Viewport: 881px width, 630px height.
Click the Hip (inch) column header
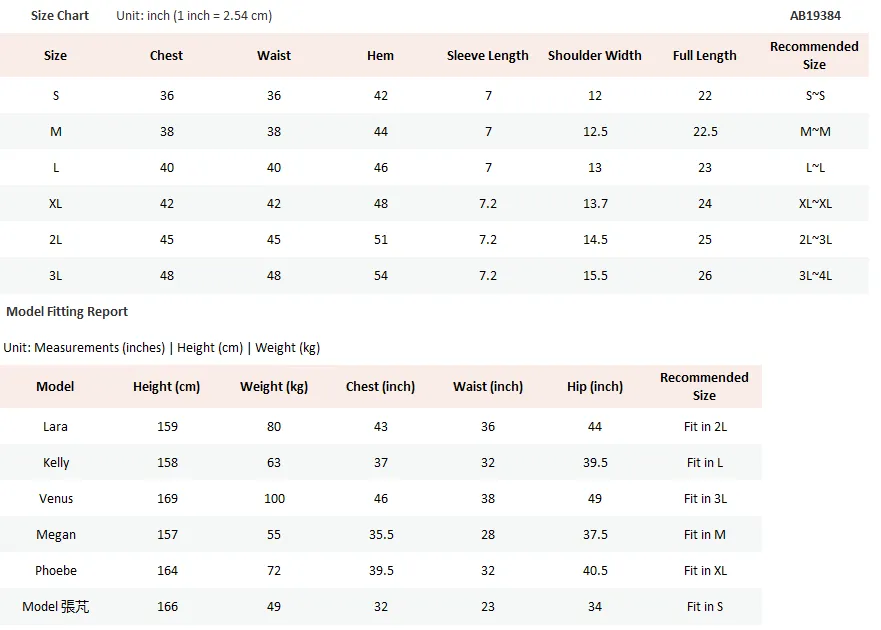click(x=594, y=387)
